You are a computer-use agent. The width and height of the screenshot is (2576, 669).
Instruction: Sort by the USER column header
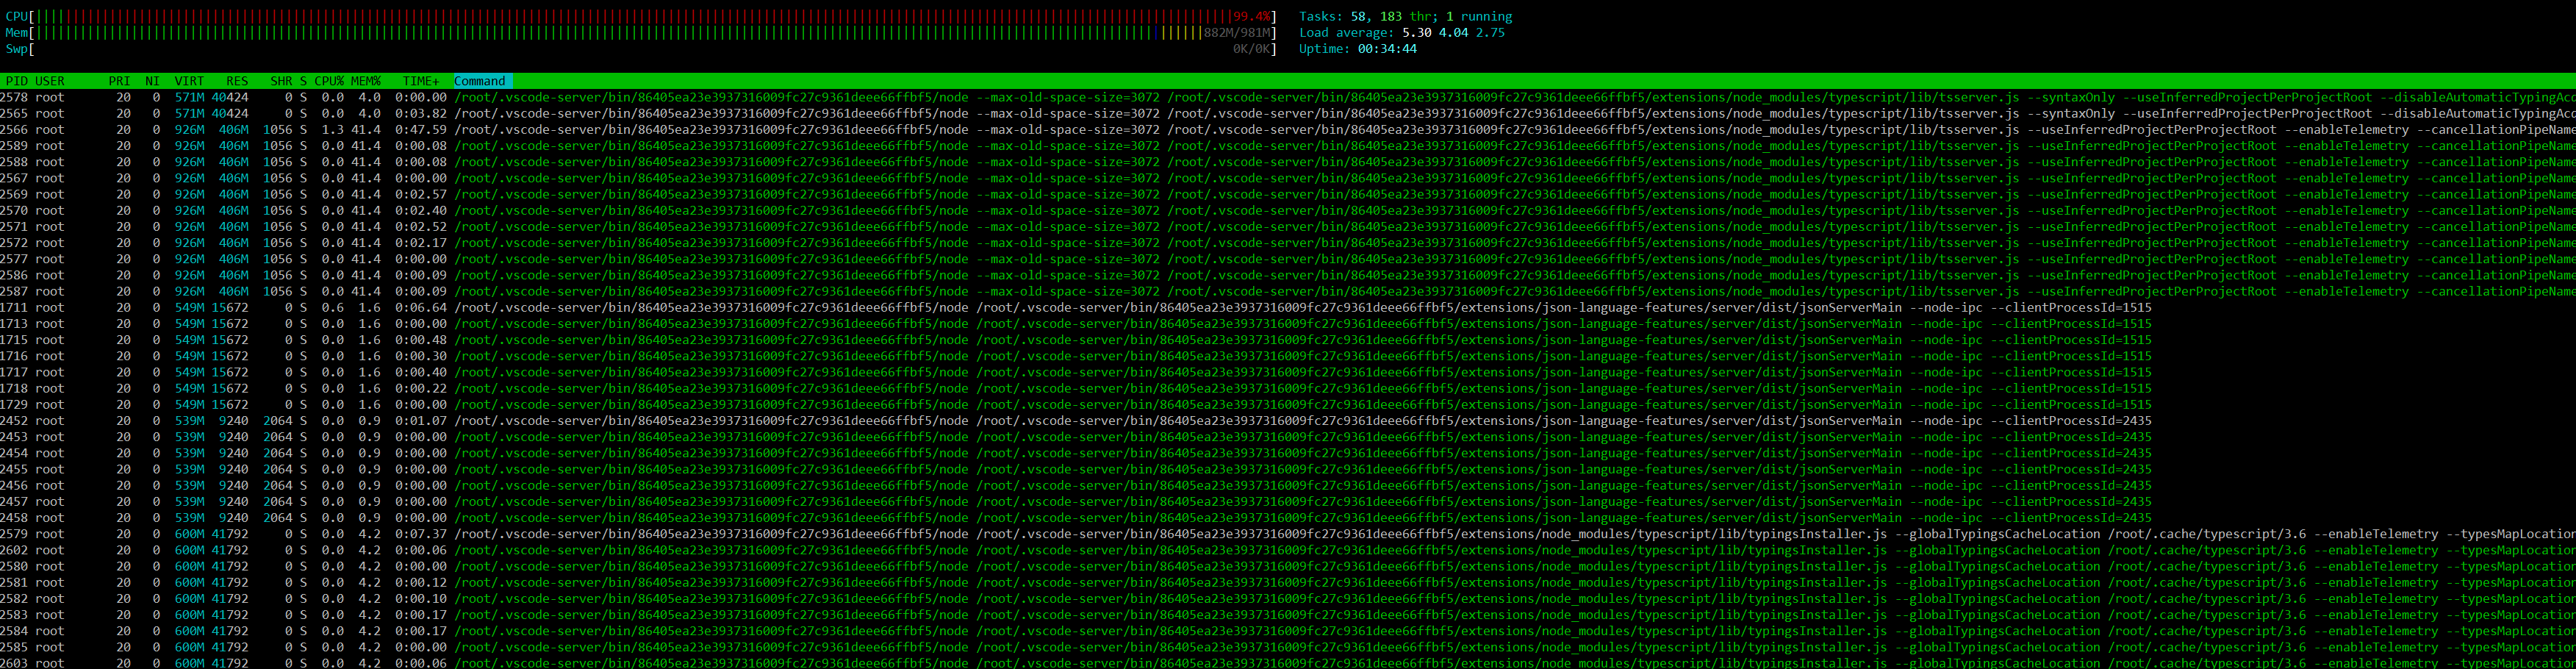tap(50, 81)
